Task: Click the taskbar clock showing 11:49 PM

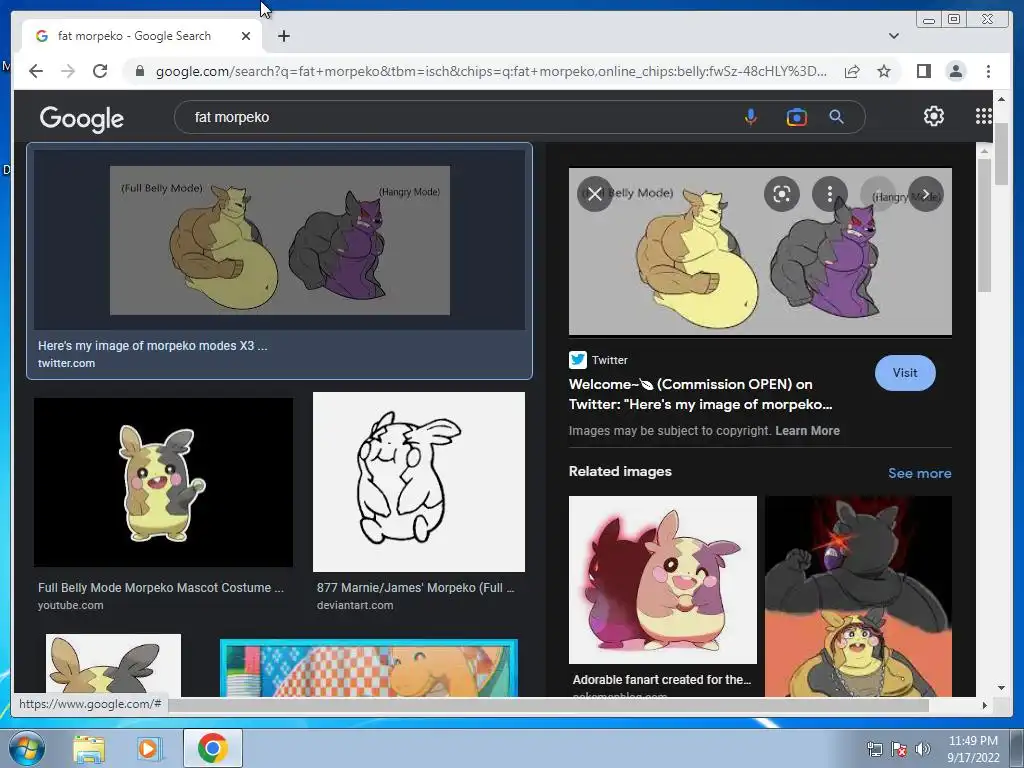Action: click(x=973, y=748)
